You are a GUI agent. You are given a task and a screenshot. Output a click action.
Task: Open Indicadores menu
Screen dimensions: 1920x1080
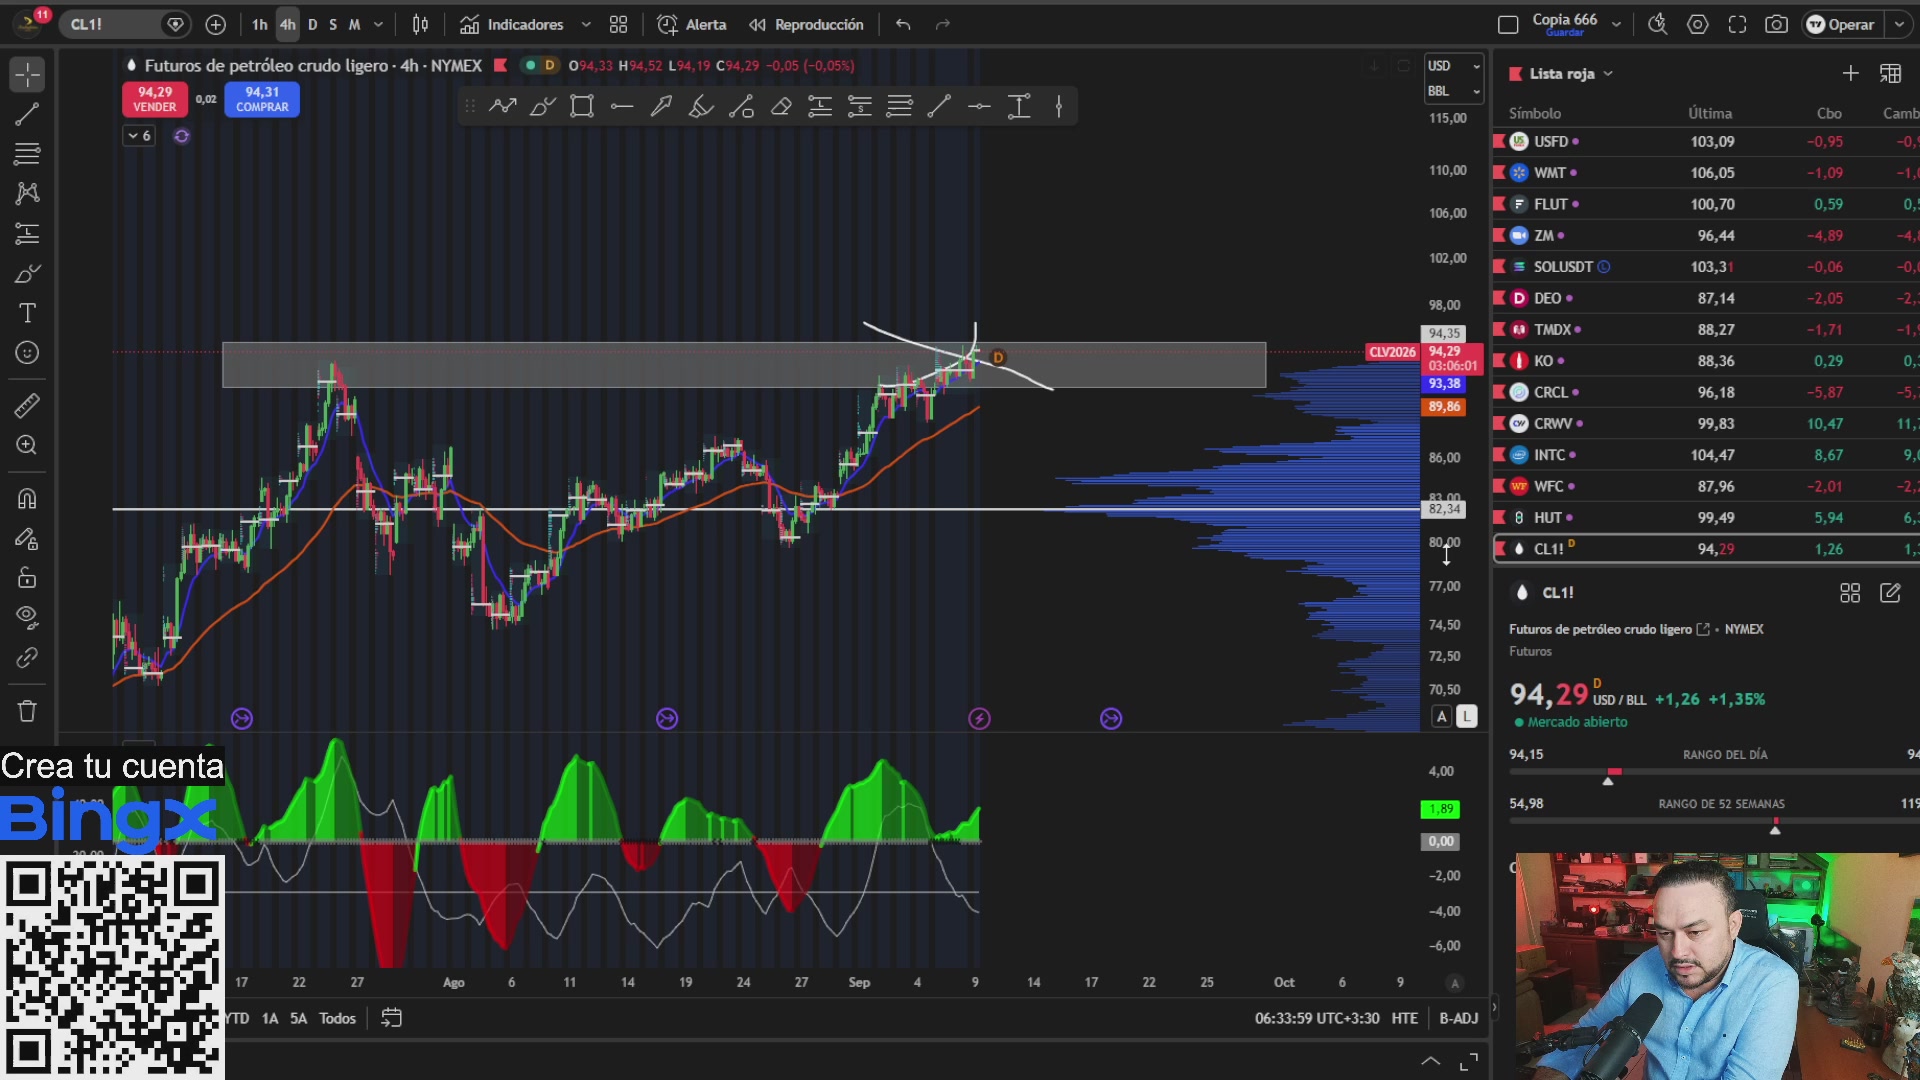[x=512, y=24]
